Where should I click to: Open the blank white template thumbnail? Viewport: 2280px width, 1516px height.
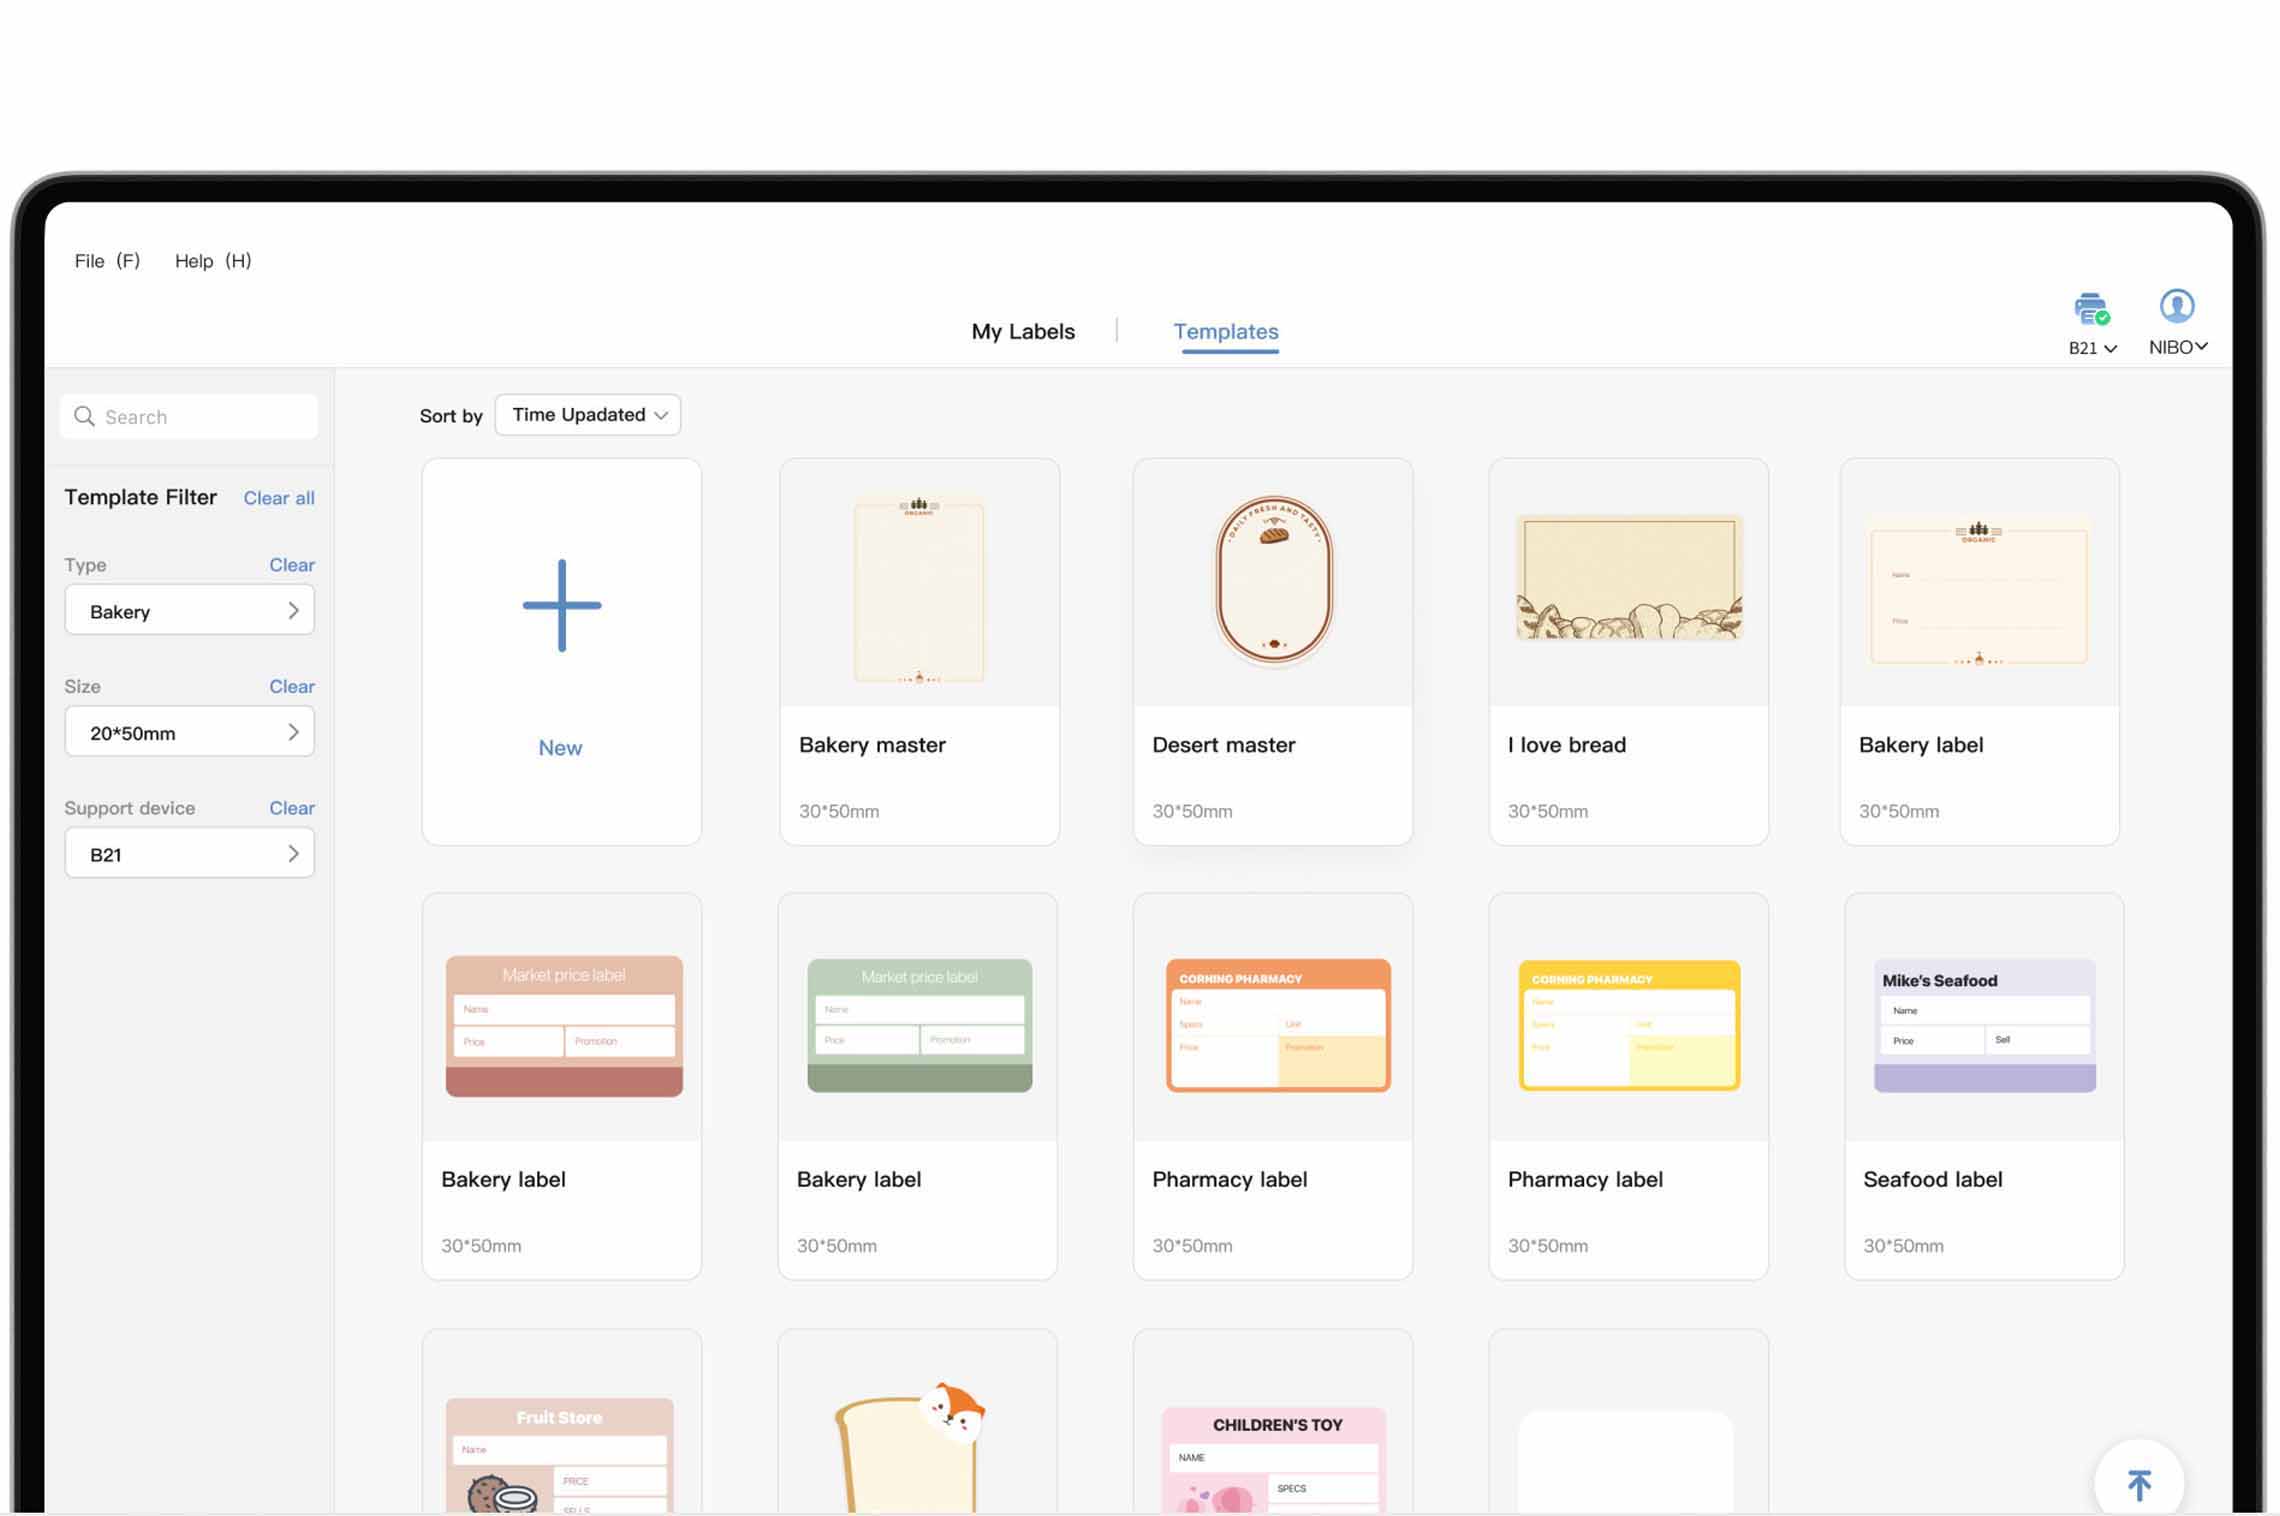[1626, 1461]
